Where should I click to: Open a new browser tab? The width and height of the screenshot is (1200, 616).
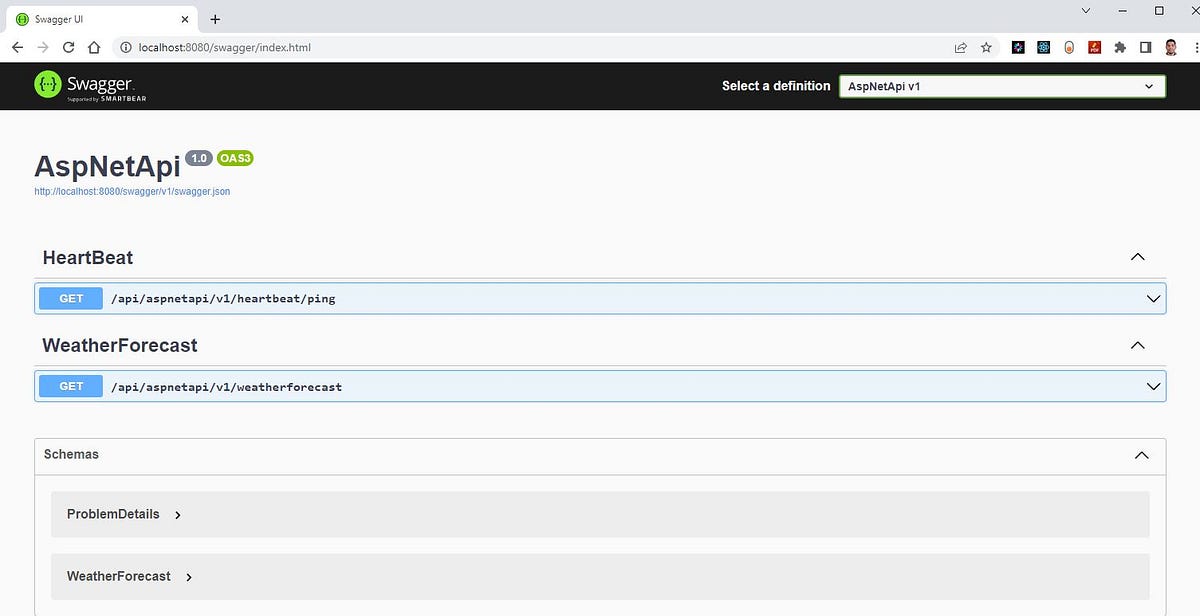[x=215, y=18]
